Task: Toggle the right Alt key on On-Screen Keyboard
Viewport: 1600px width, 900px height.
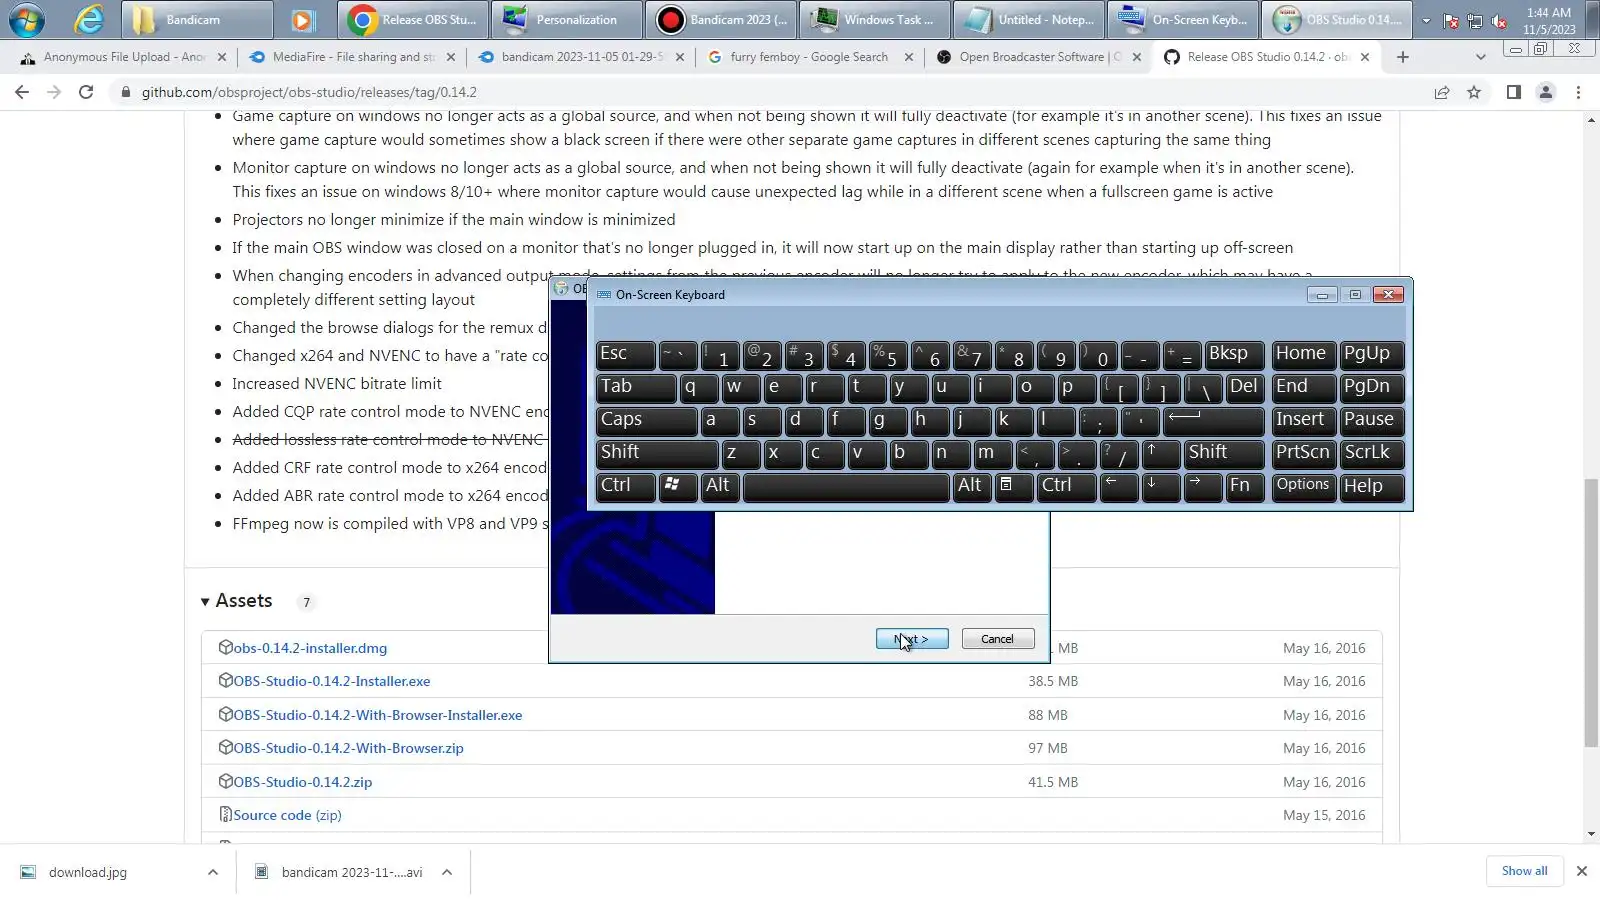Action: (972, 486)
